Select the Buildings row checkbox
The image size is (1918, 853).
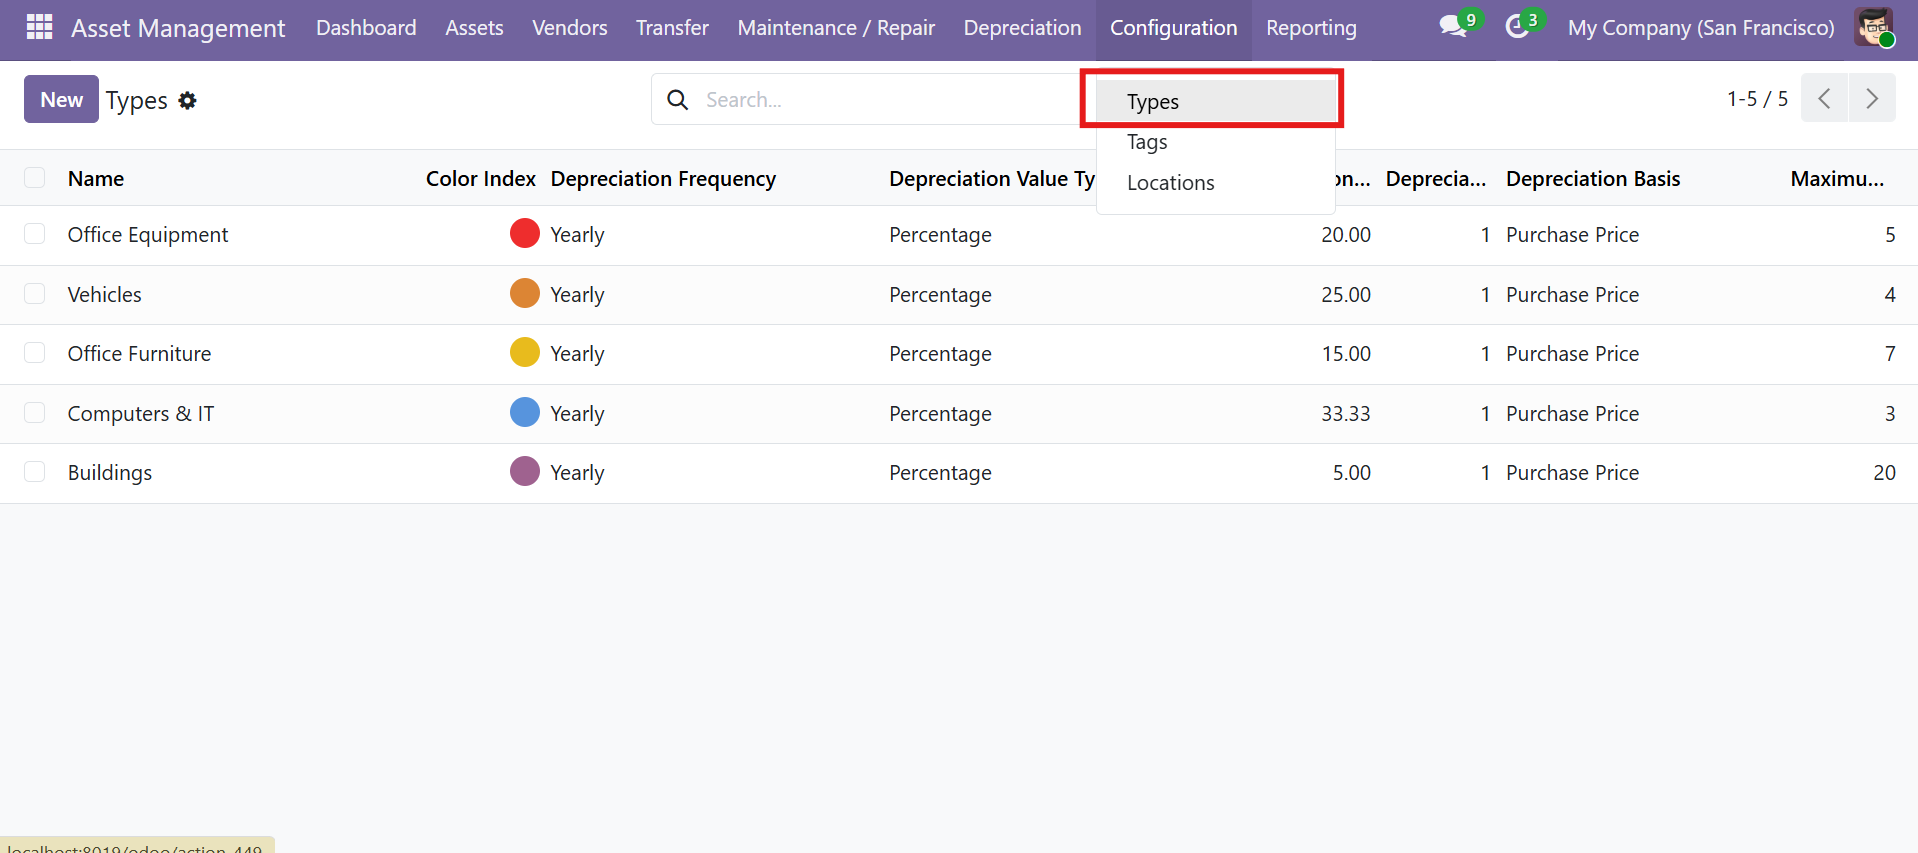pos(35,472)
